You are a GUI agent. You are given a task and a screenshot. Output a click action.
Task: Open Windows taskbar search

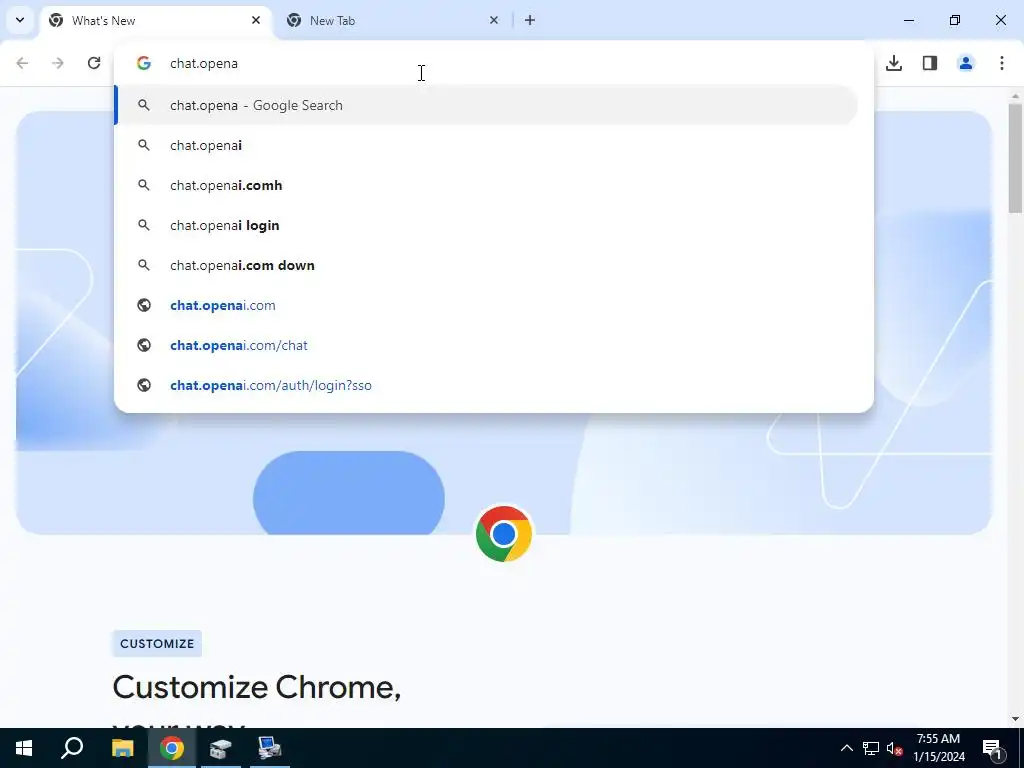(72, 748)
